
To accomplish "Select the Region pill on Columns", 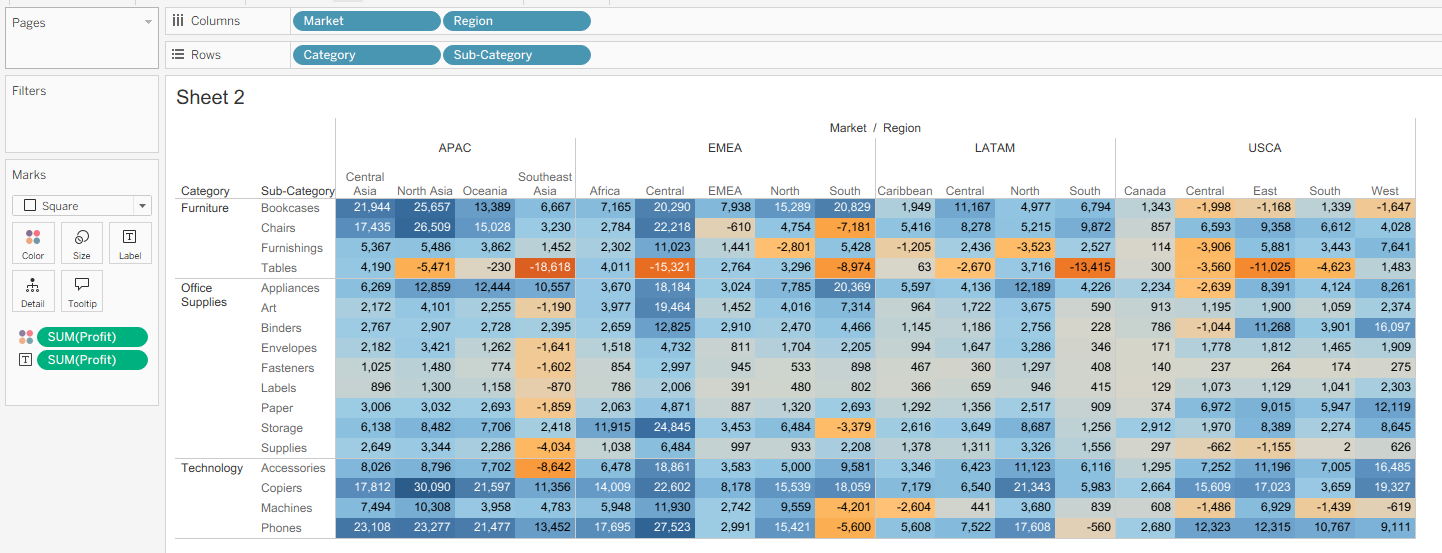I will coord(516,21).
